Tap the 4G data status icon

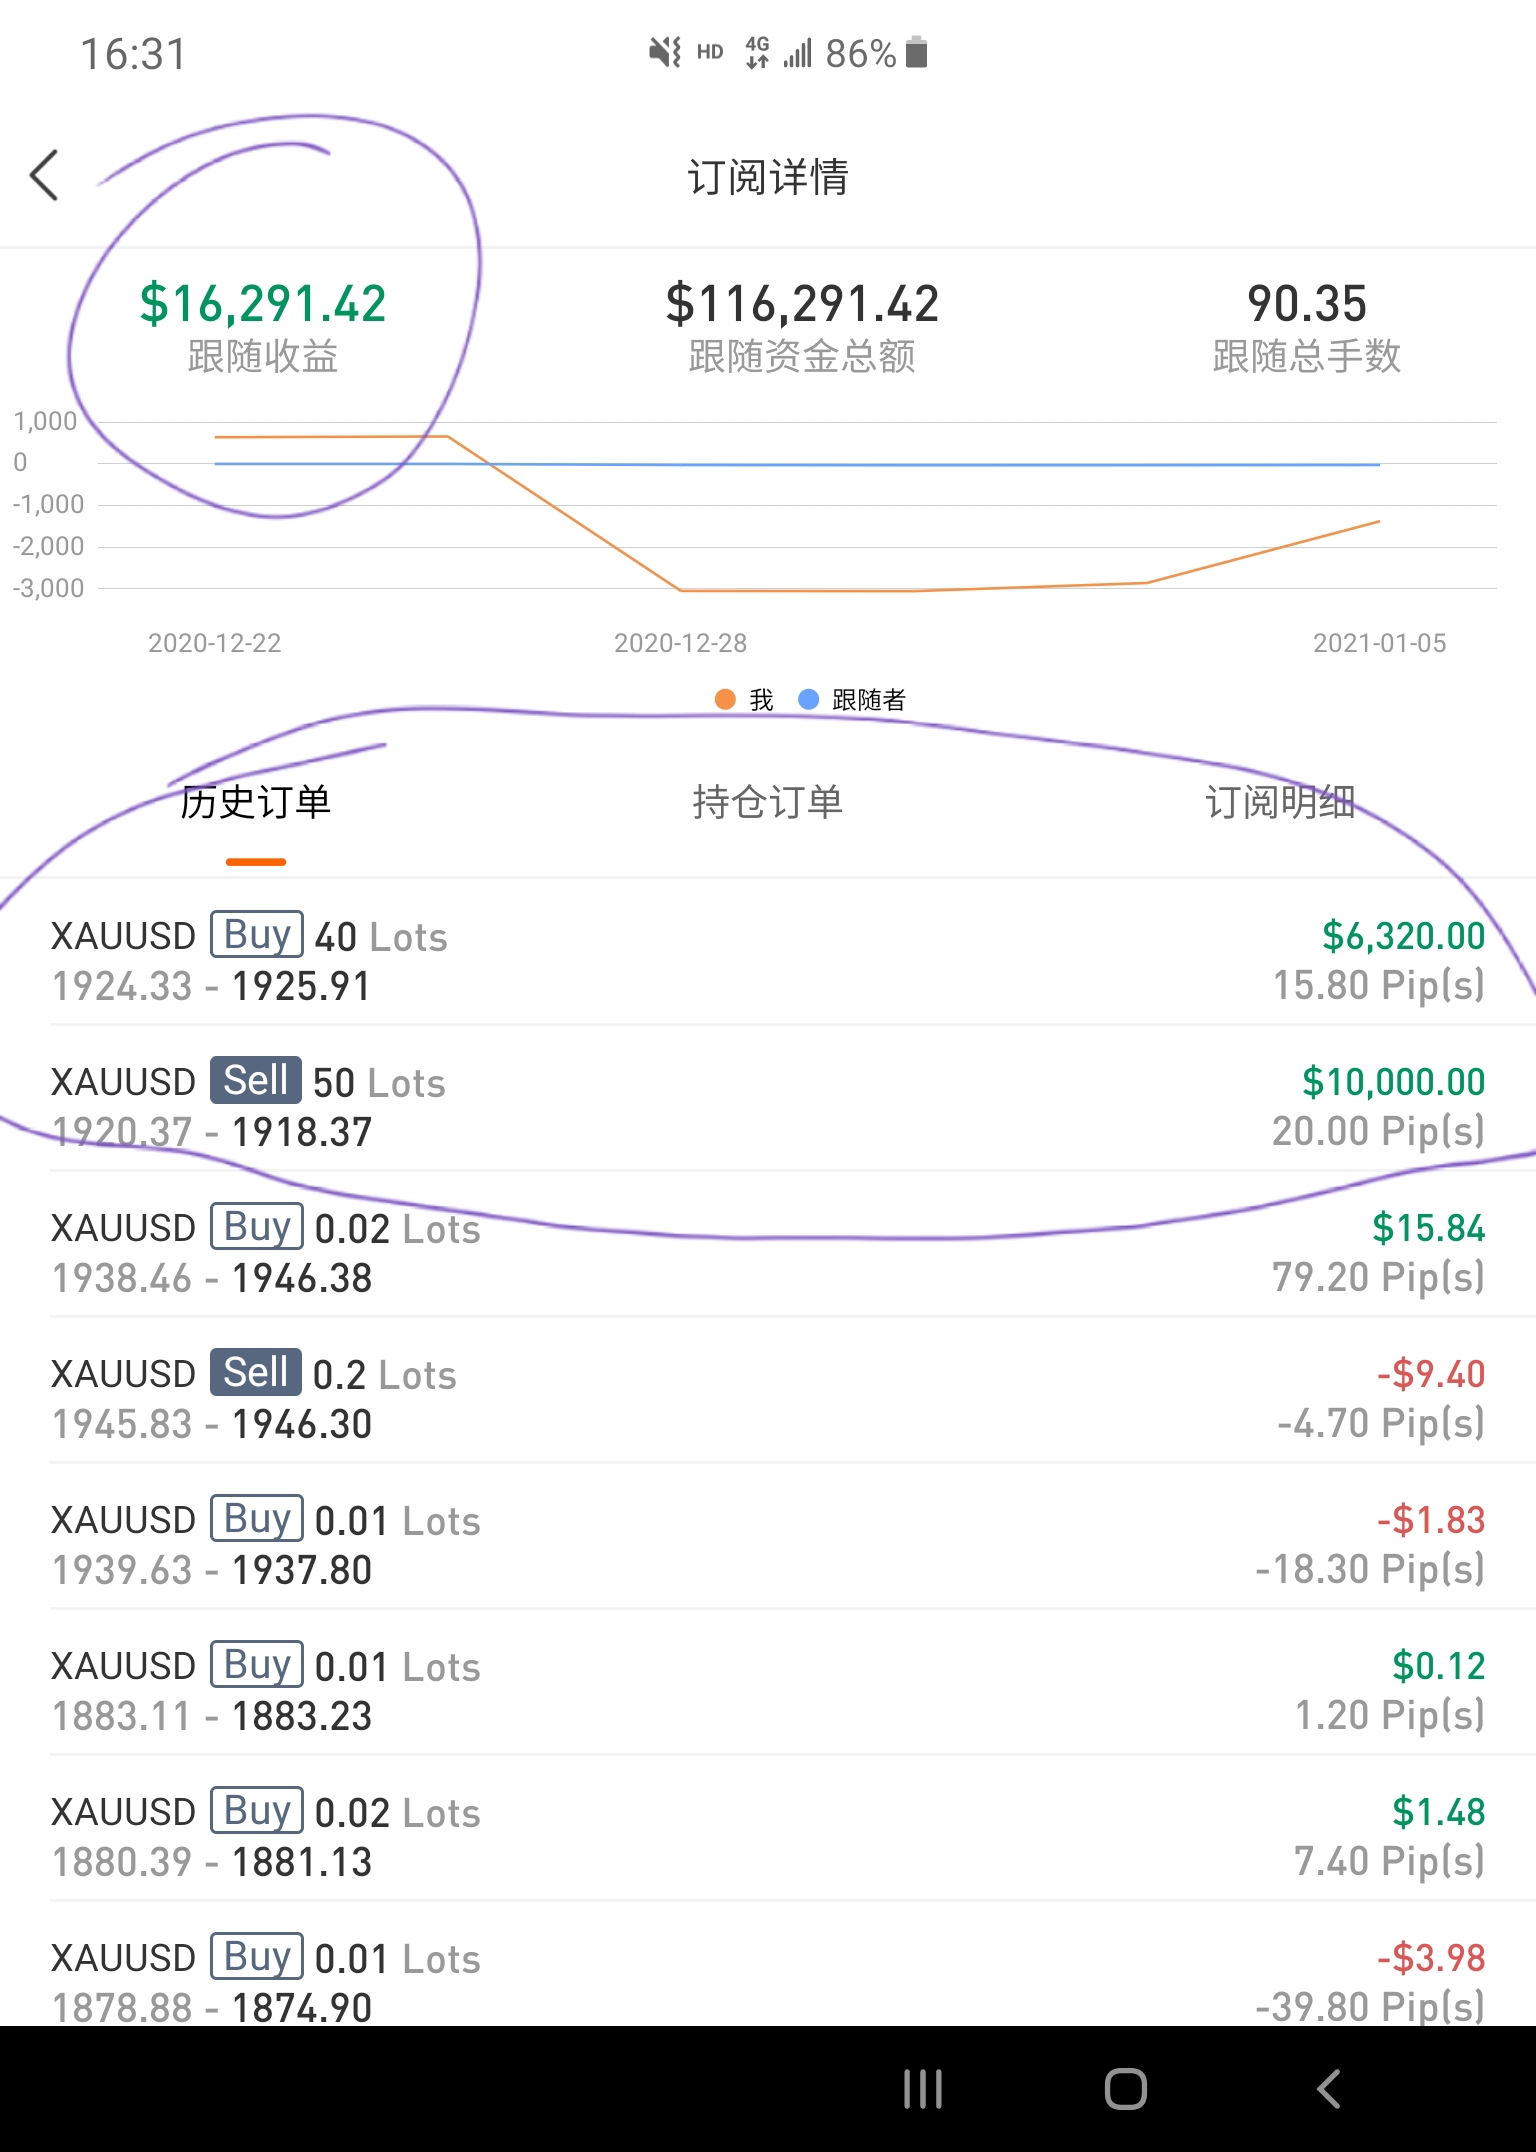(757, 52)
